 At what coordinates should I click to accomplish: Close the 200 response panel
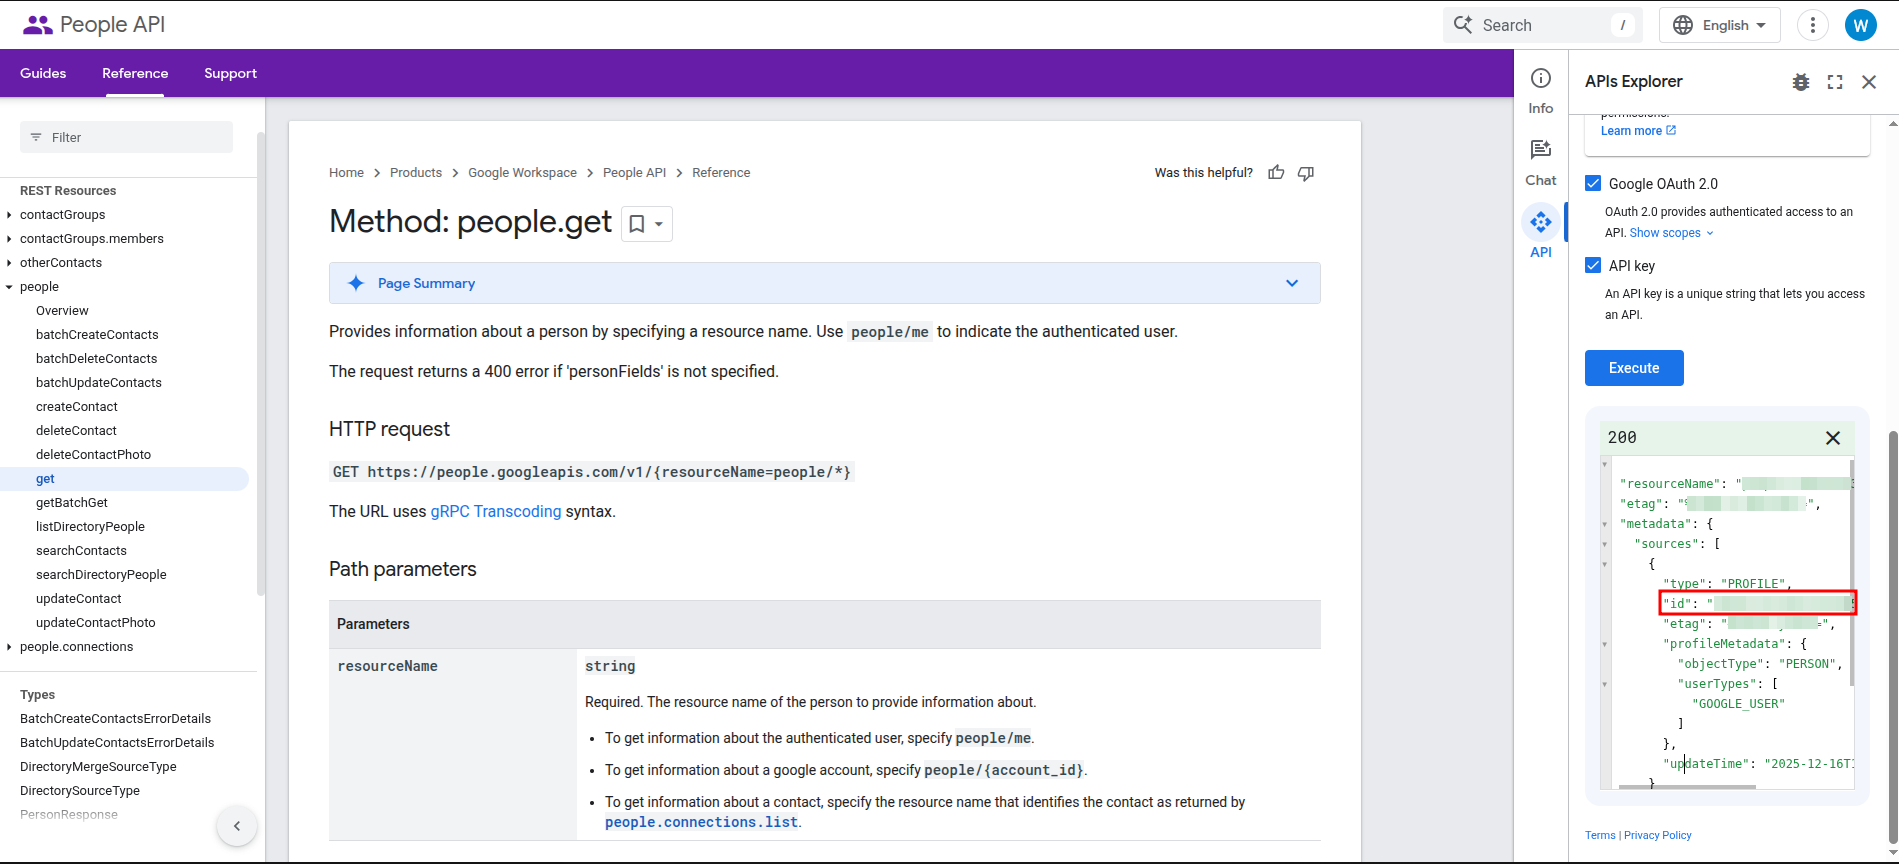1833,438
